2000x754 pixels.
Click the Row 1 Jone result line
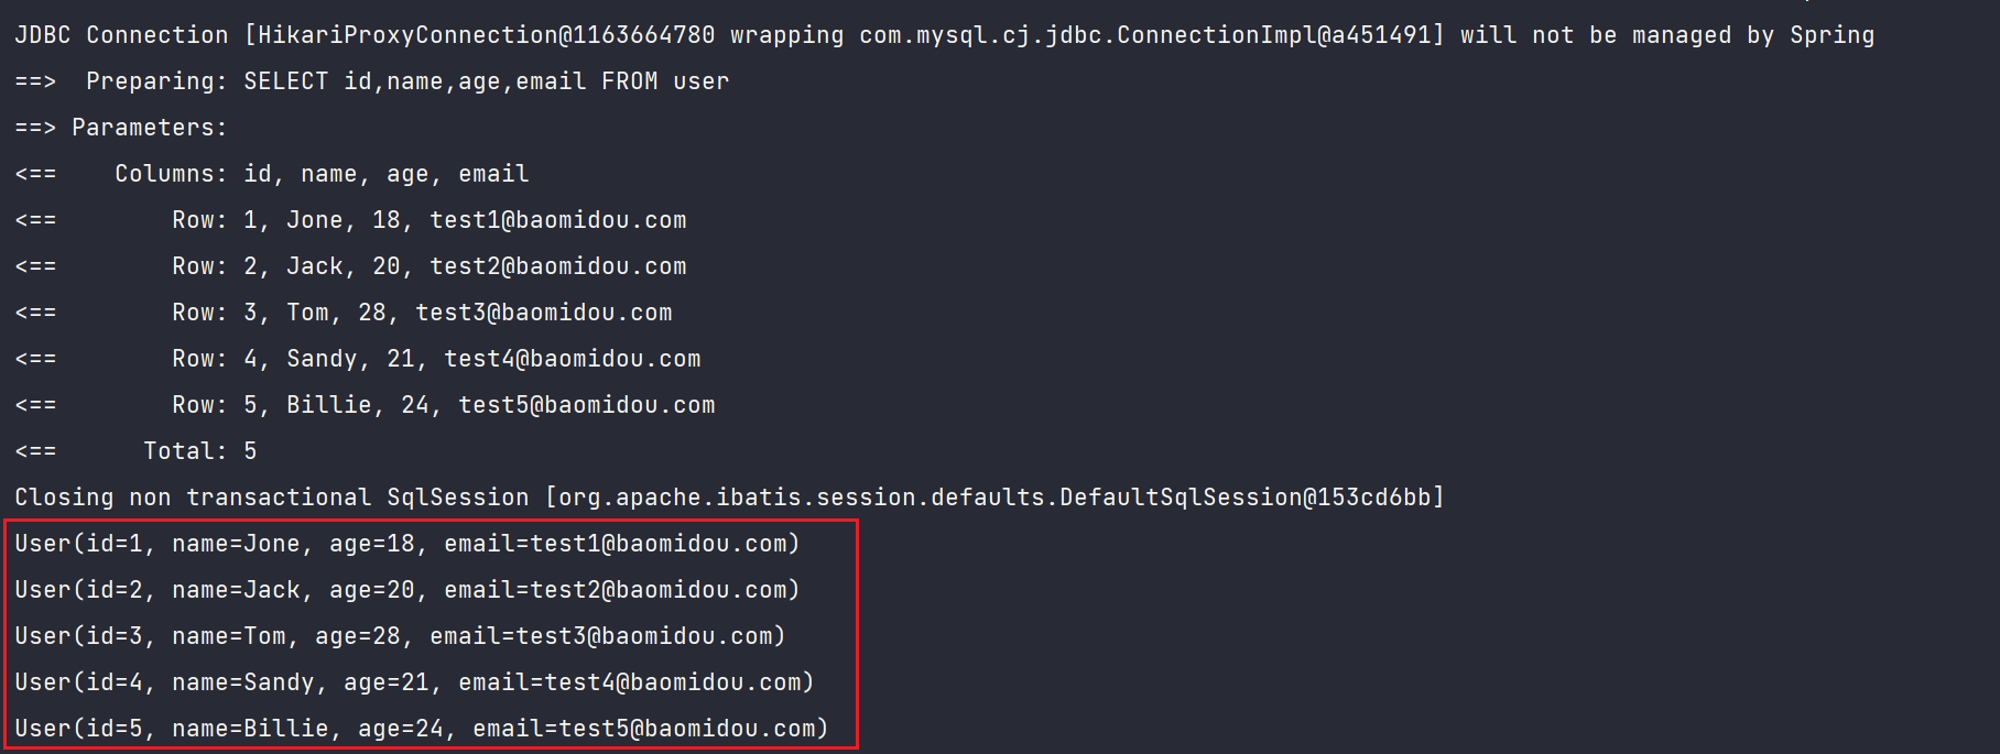(351, 220)
